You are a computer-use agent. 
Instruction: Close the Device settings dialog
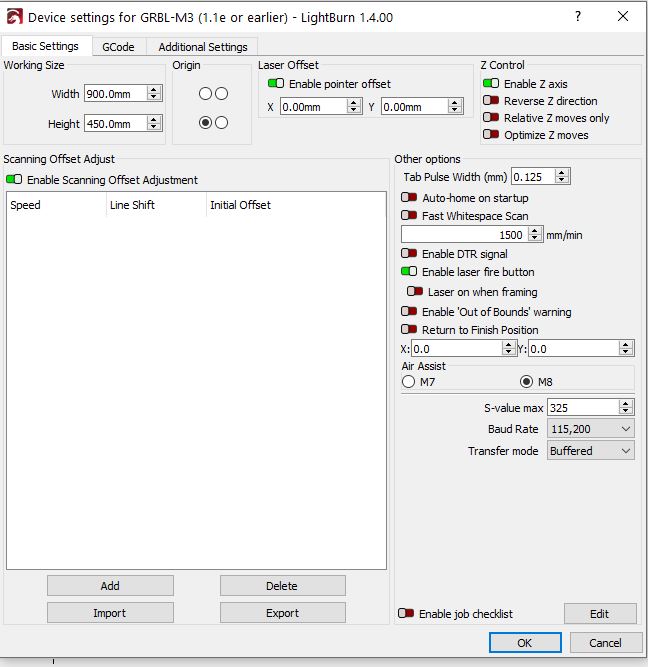(623, 17)
